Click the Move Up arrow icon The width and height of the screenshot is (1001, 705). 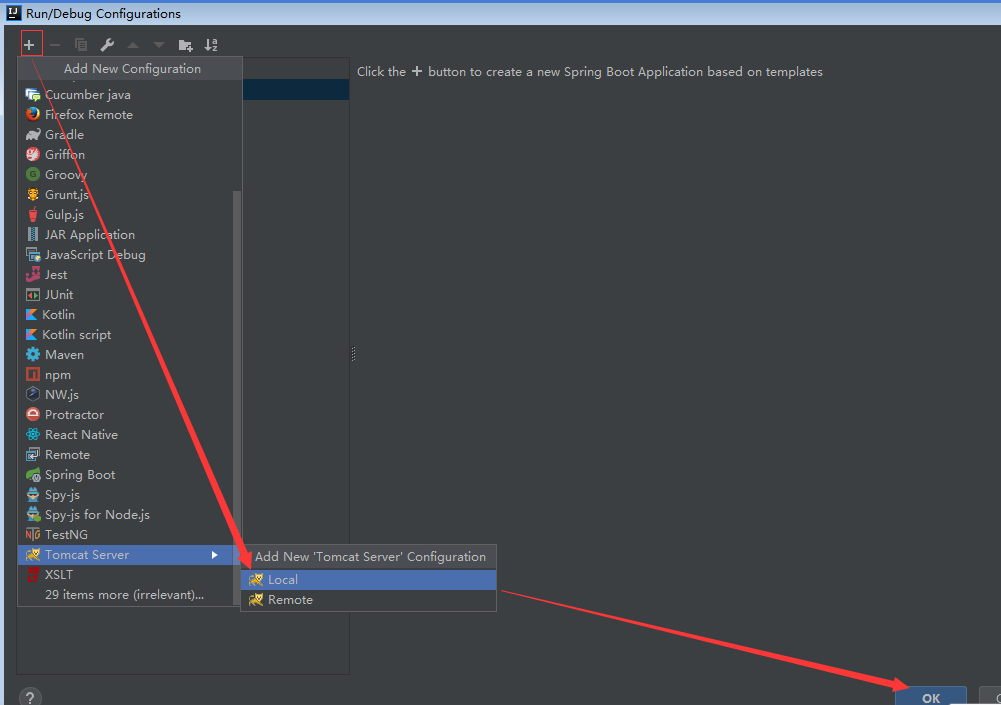point(133,45)
